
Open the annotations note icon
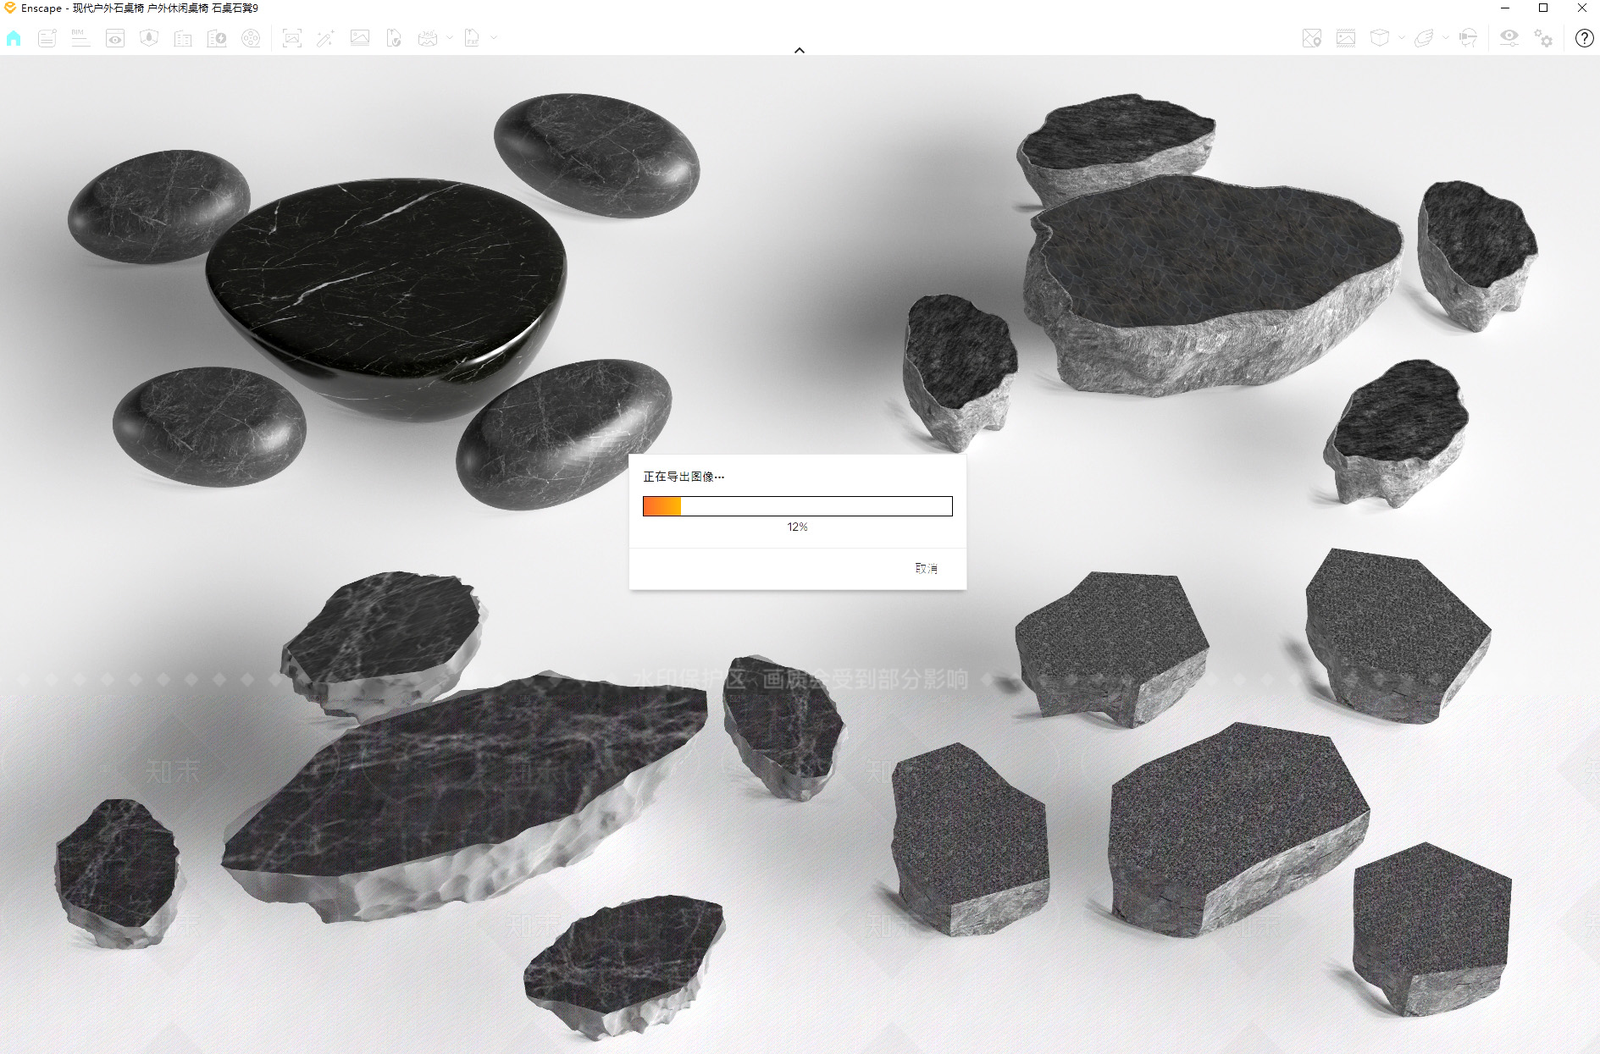47,38
